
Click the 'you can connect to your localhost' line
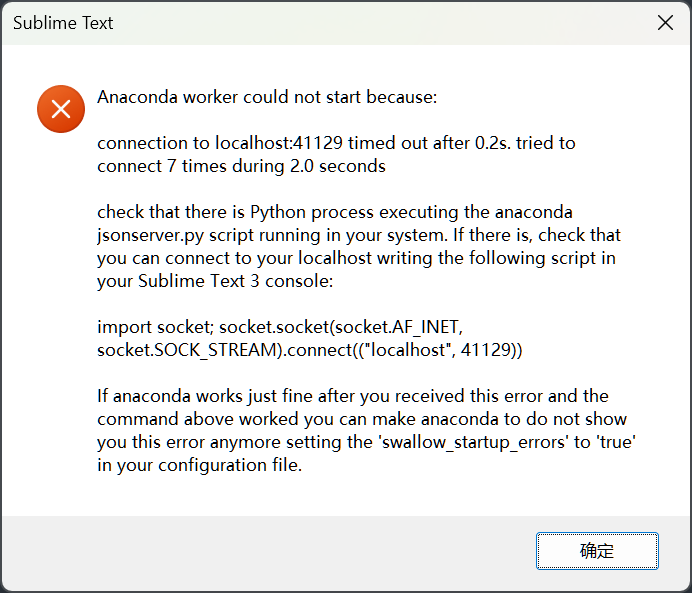point(356,258)
